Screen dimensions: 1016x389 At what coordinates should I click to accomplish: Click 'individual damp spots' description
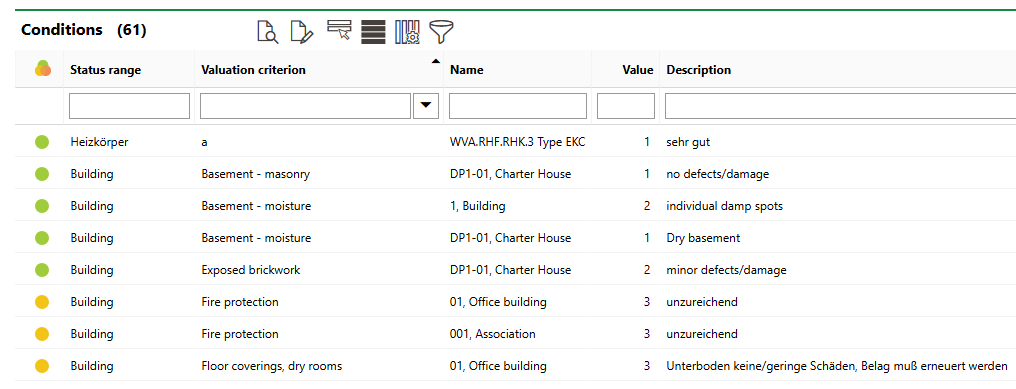(724, 206)
